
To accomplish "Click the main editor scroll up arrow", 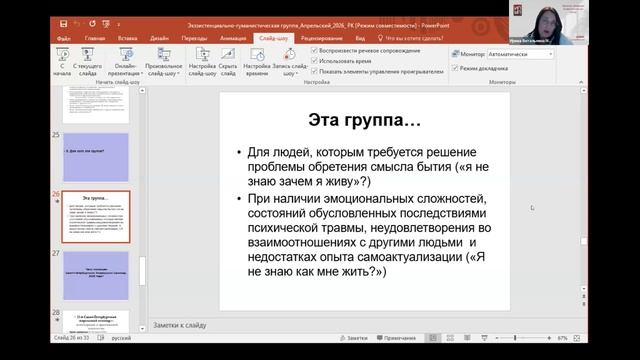I will point(584,91).
